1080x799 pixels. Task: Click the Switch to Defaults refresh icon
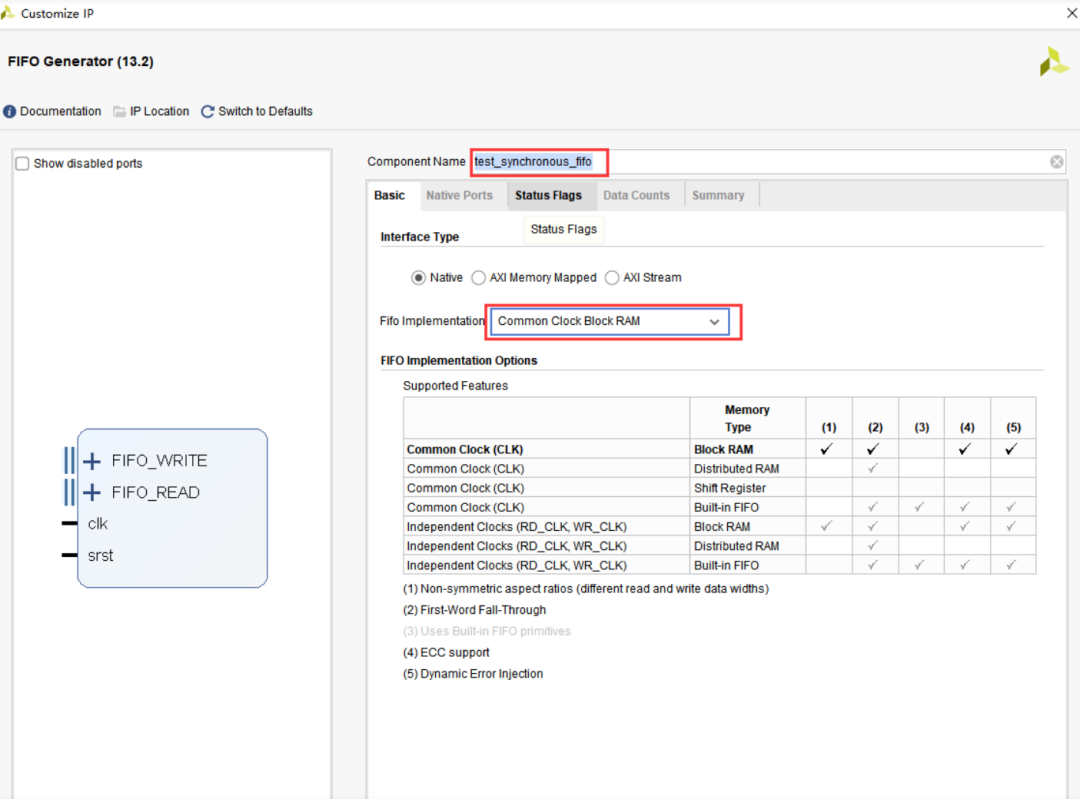208,112
